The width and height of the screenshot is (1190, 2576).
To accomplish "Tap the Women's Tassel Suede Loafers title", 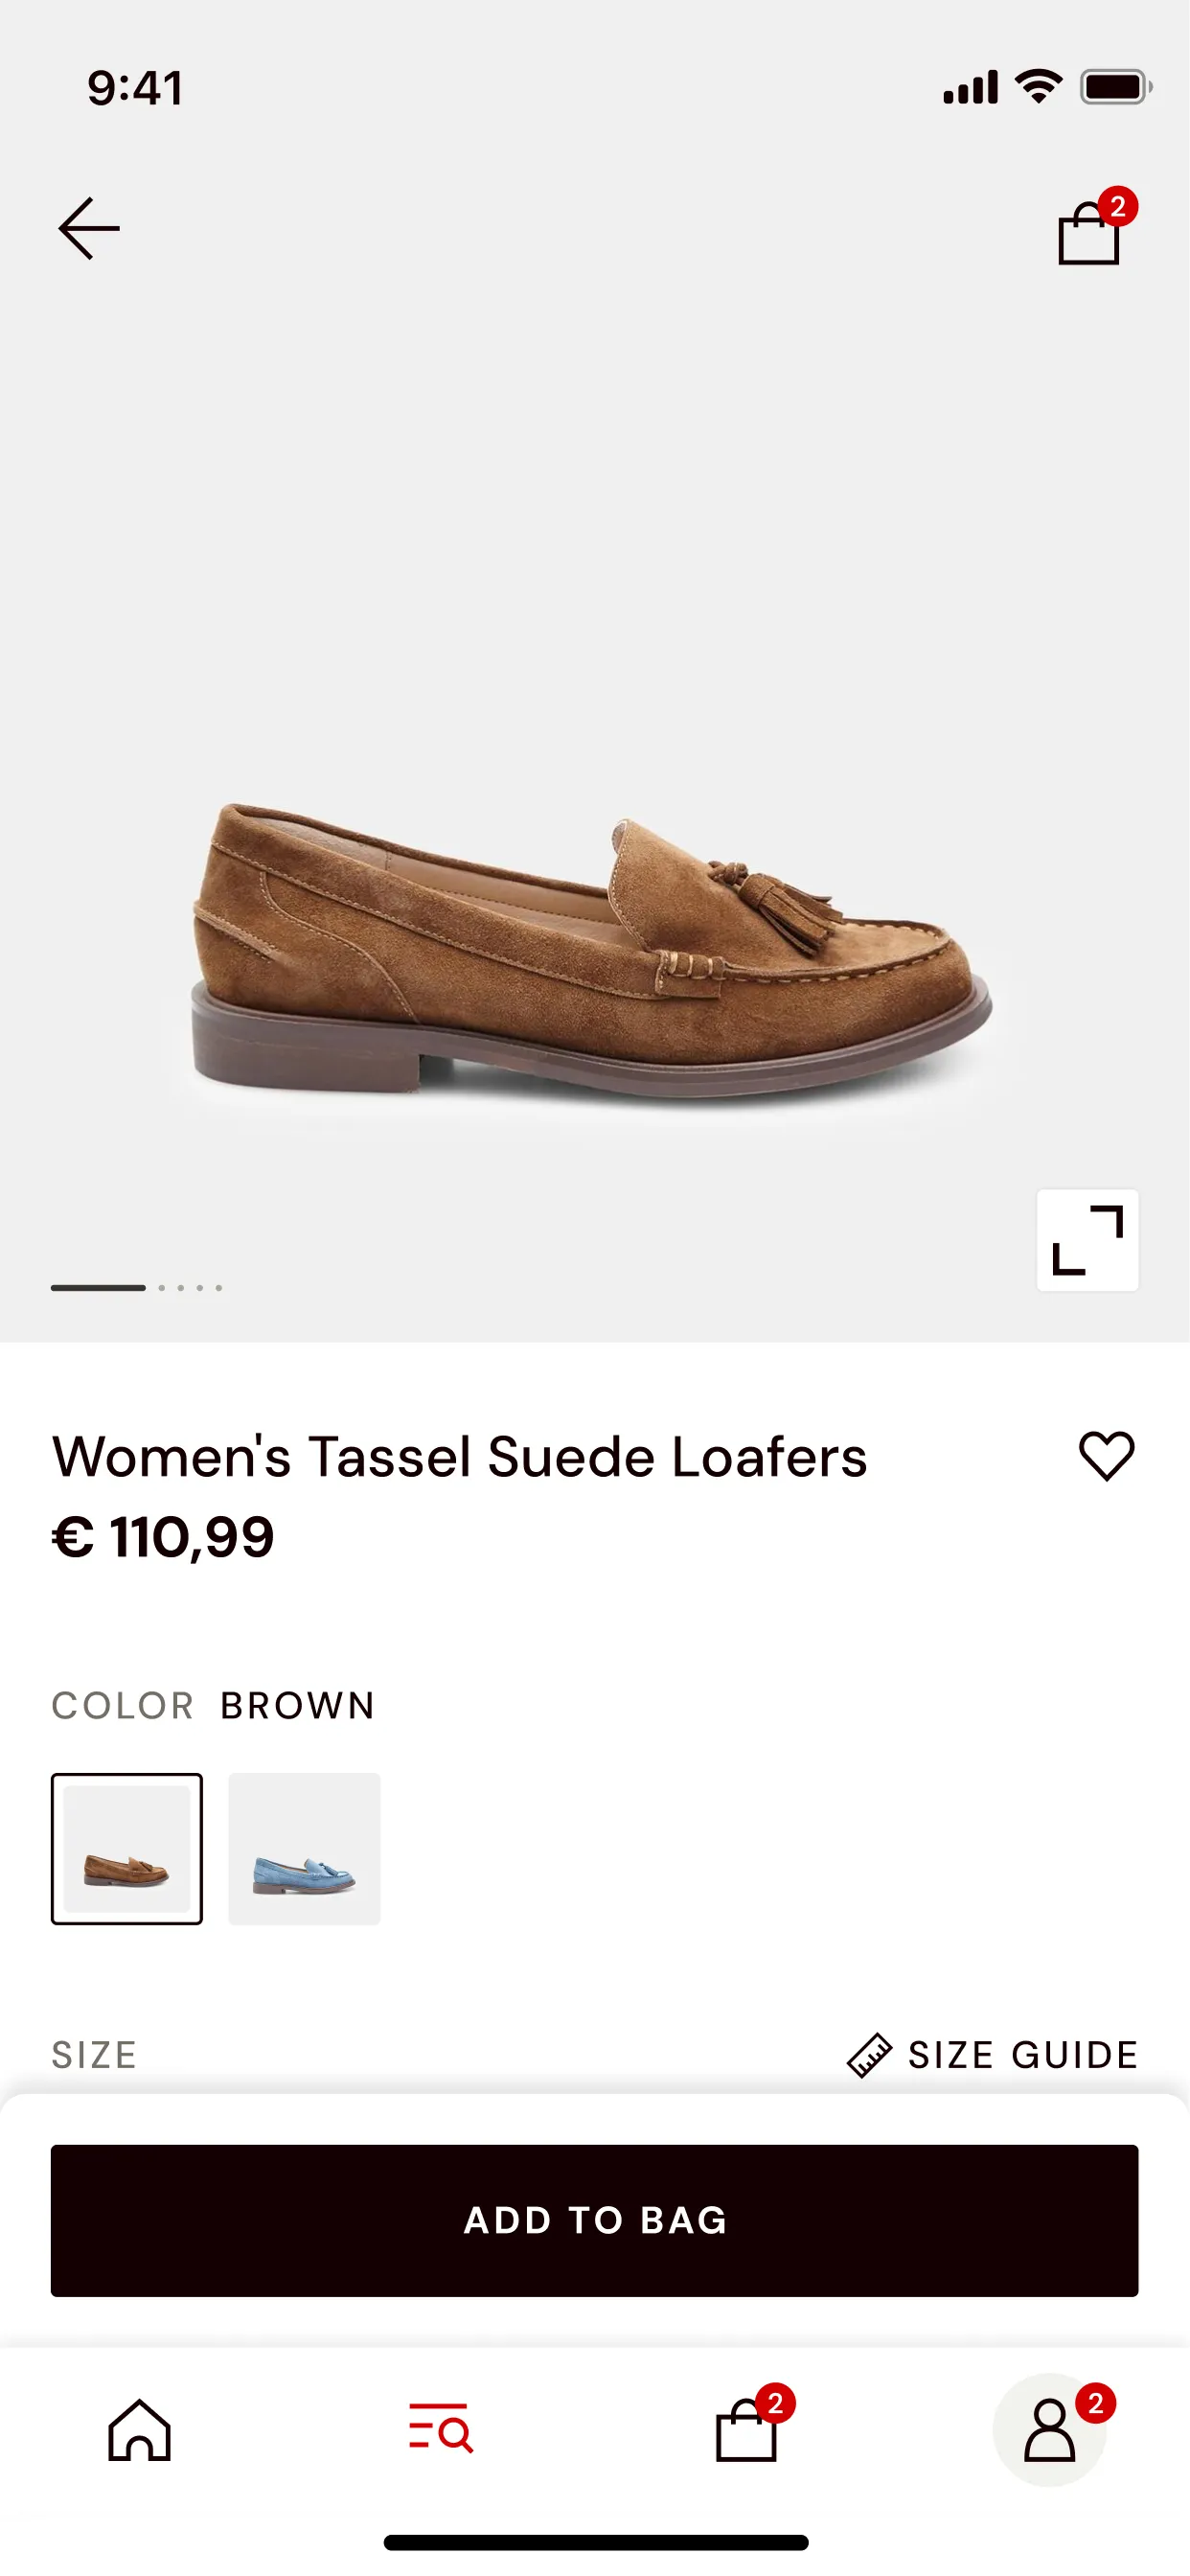I will pos(459,1457).
